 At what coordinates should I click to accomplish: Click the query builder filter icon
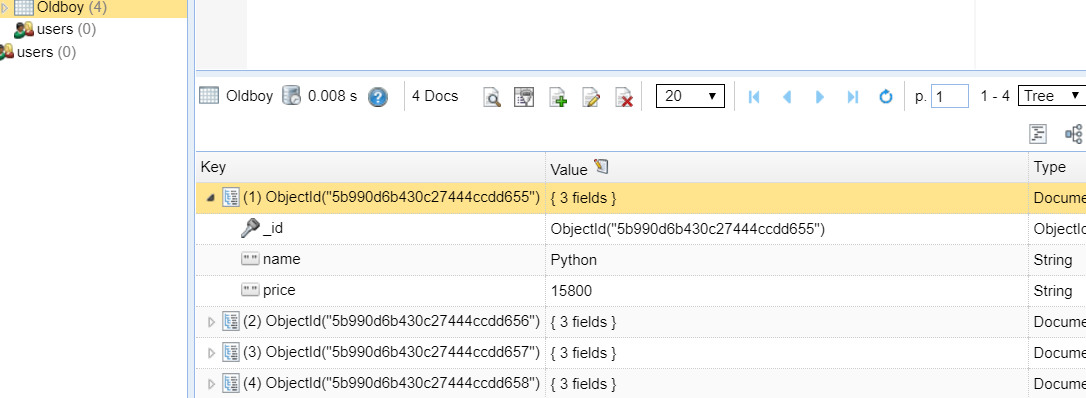524,97
